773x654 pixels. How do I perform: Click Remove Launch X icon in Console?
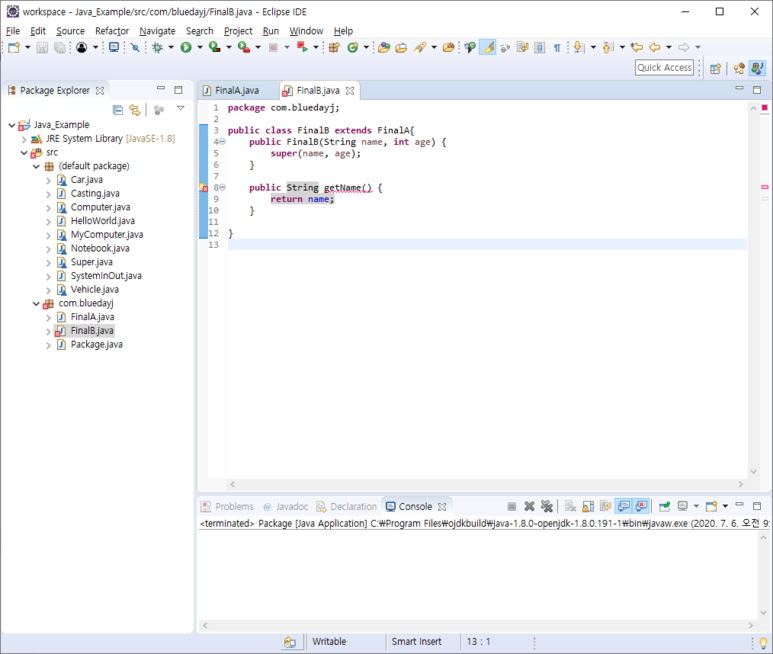pyautogui.click(x=529, y=506)
